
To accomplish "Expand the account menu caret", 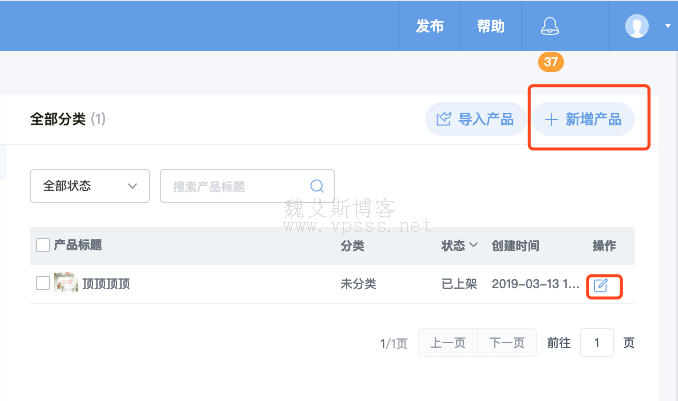I will click(x=667, y=26).
